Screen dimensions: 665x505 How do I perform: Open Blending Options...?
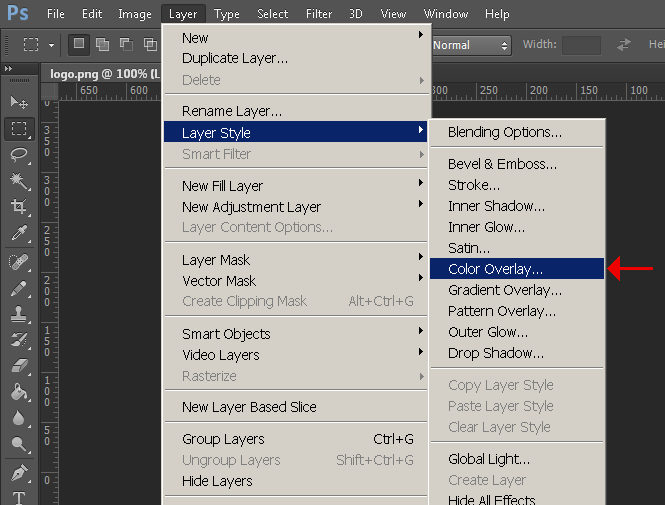[517, 132]
